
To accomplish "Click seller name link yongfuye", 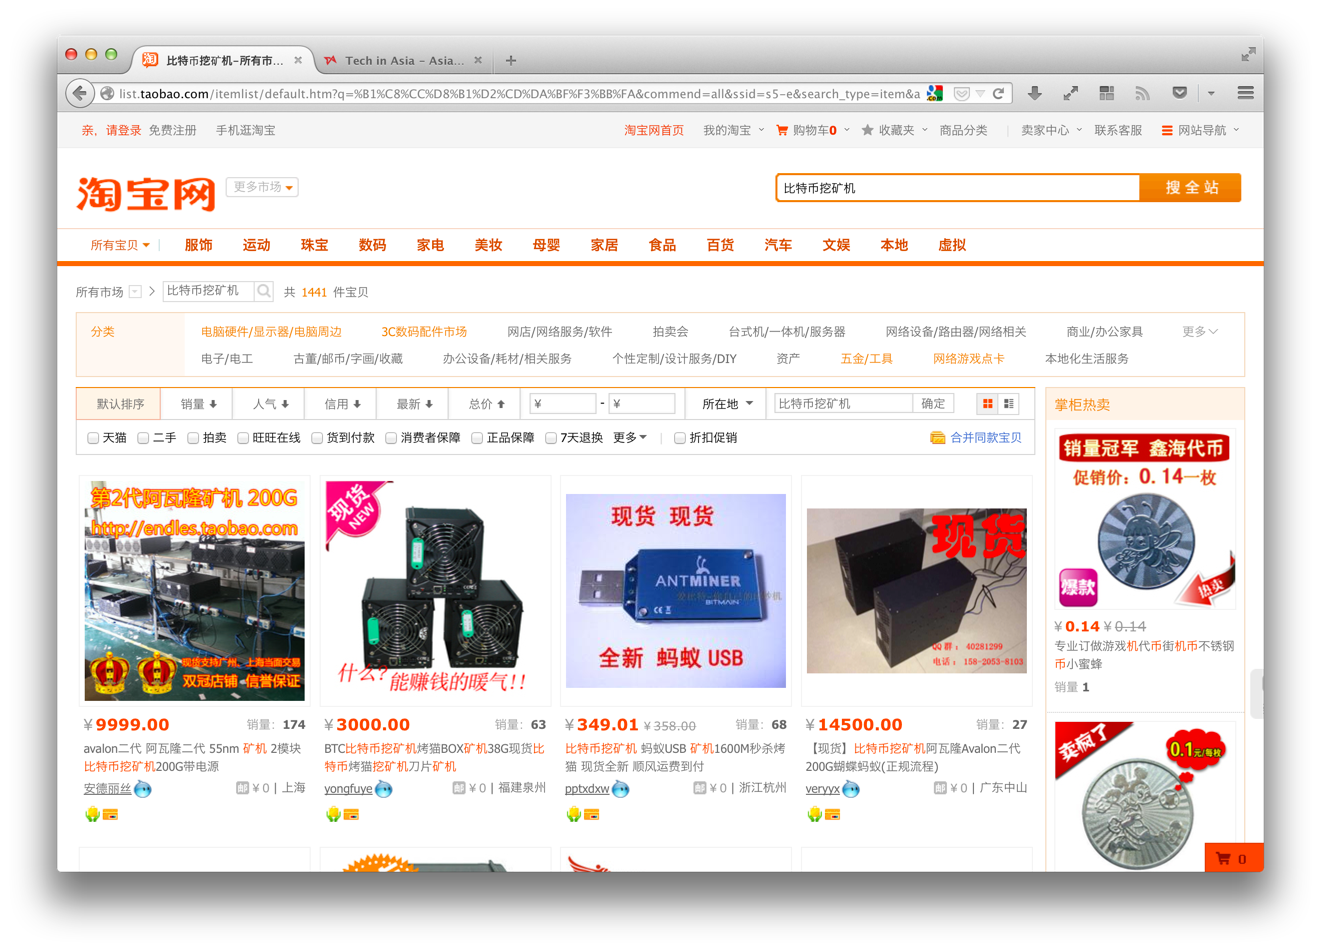I will [x=348, y=789].
